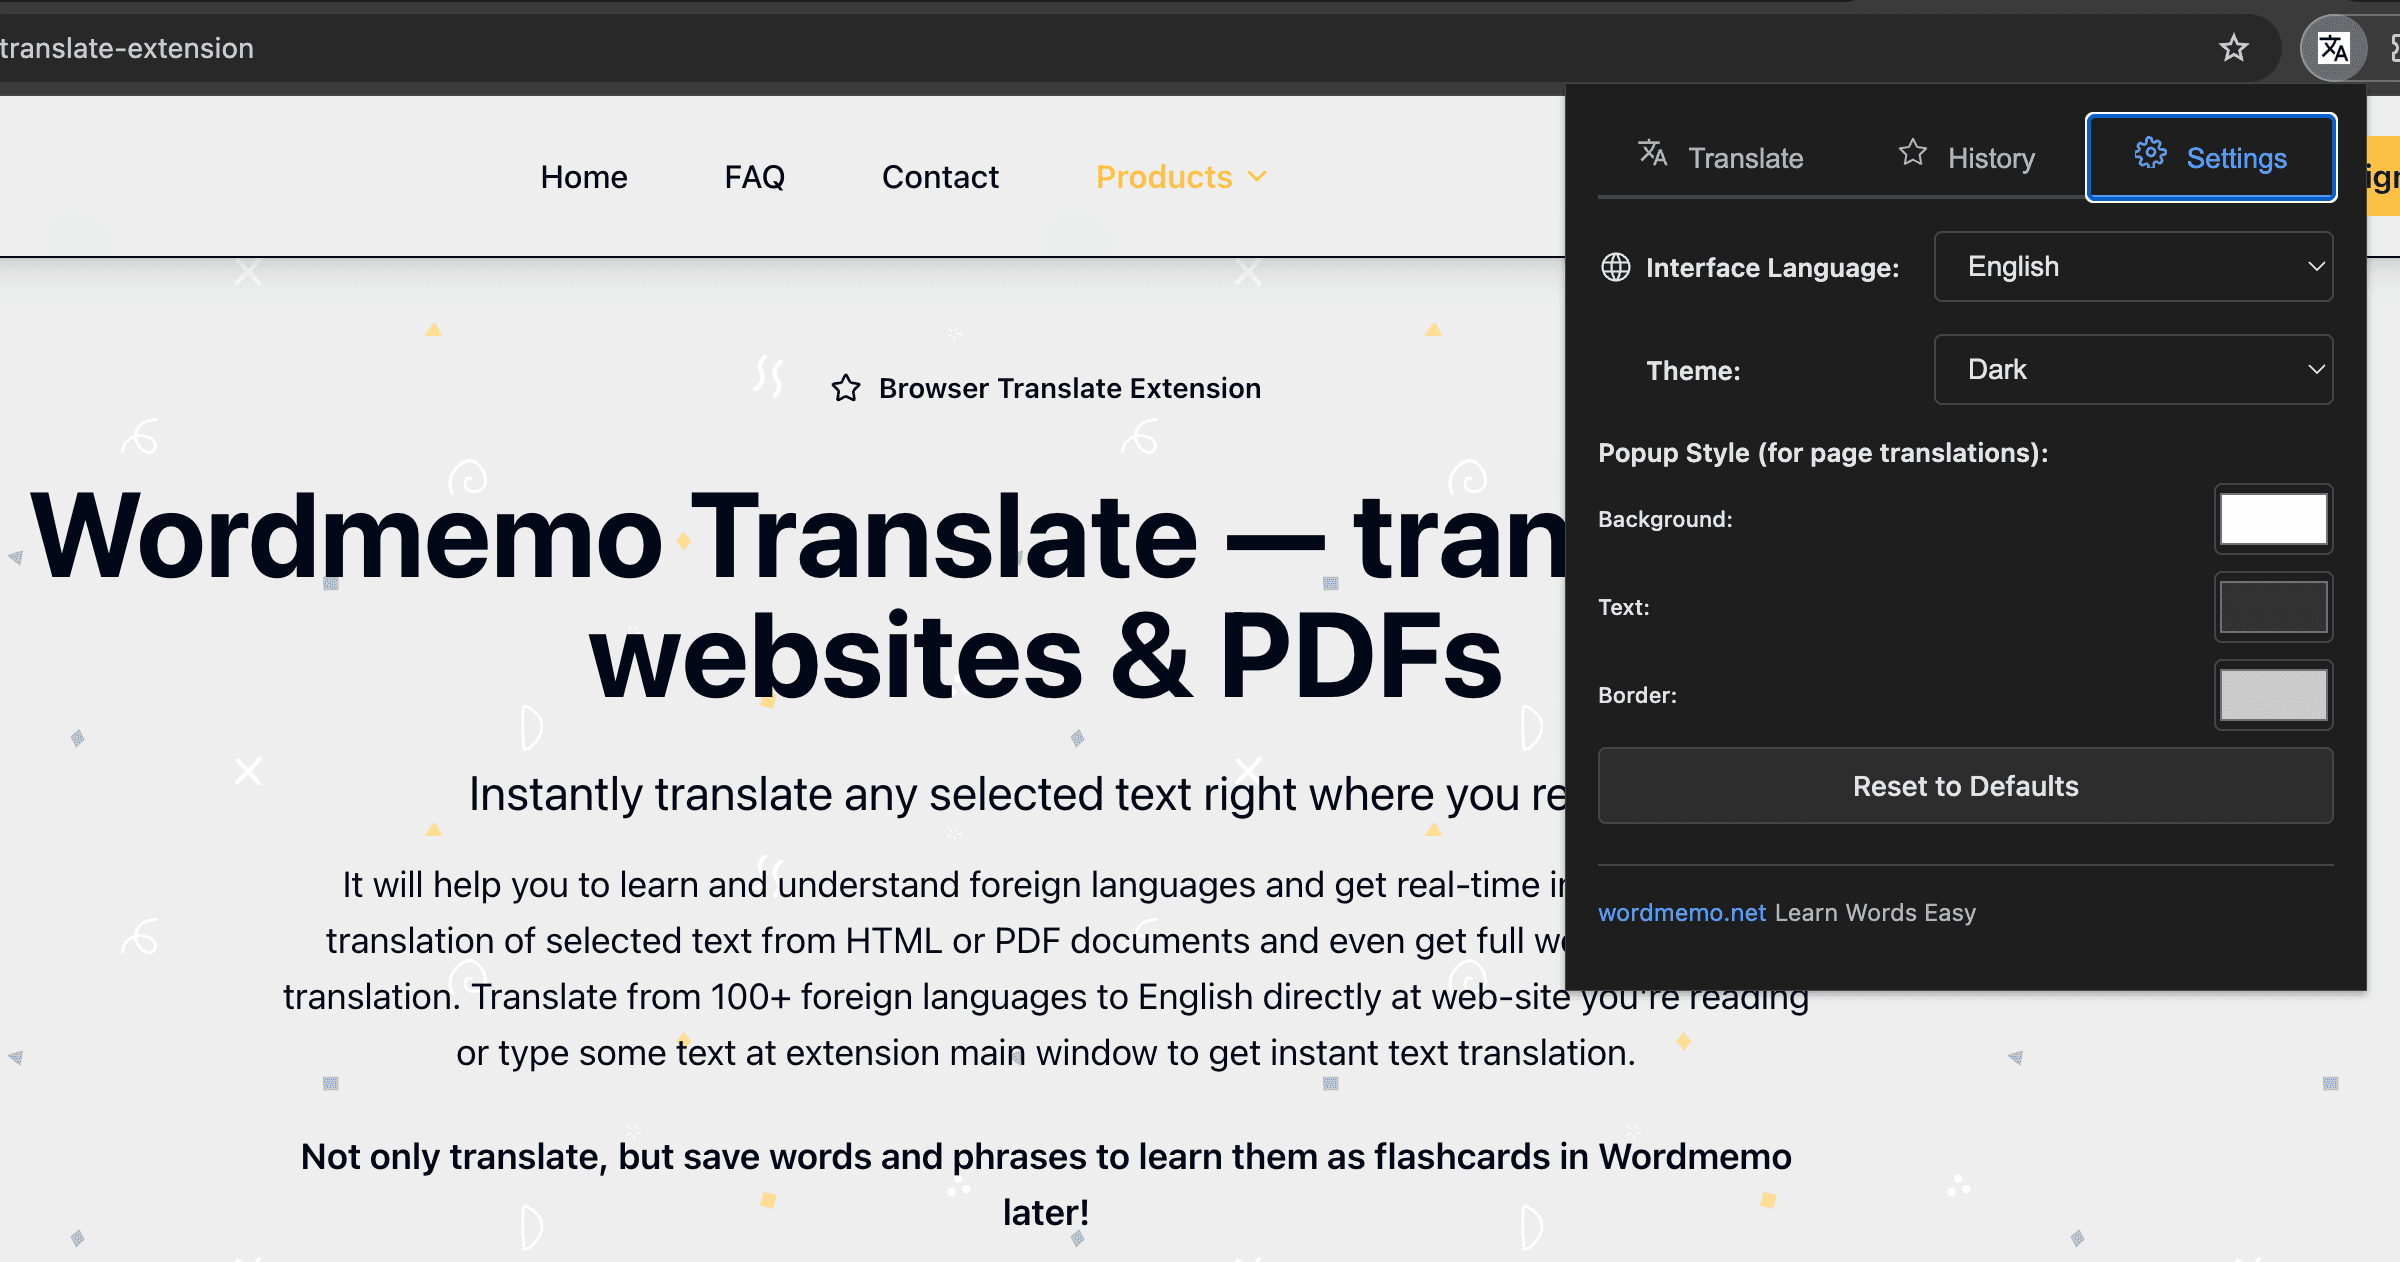Open the FAQ page from the navbar

click(x=754, y=176)
